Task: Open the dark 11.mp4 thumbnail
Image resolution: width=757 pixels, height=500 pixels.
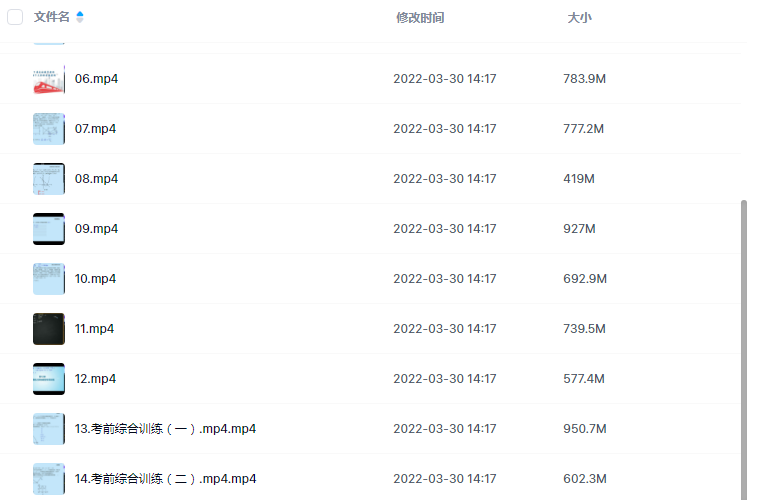Action: [49, 329]
